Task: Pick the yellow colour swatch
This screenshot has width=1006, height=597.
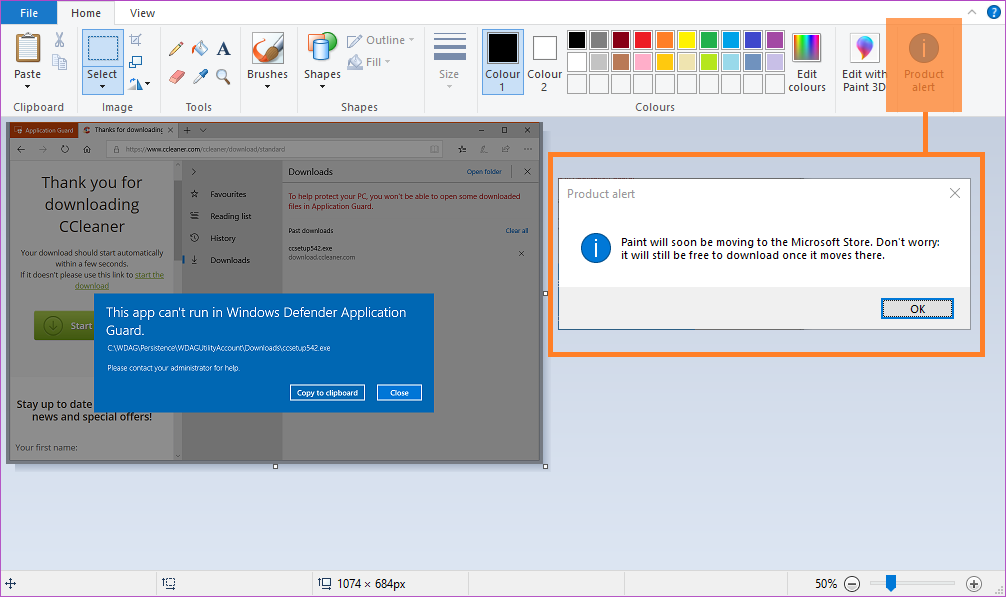Action: 686,40
